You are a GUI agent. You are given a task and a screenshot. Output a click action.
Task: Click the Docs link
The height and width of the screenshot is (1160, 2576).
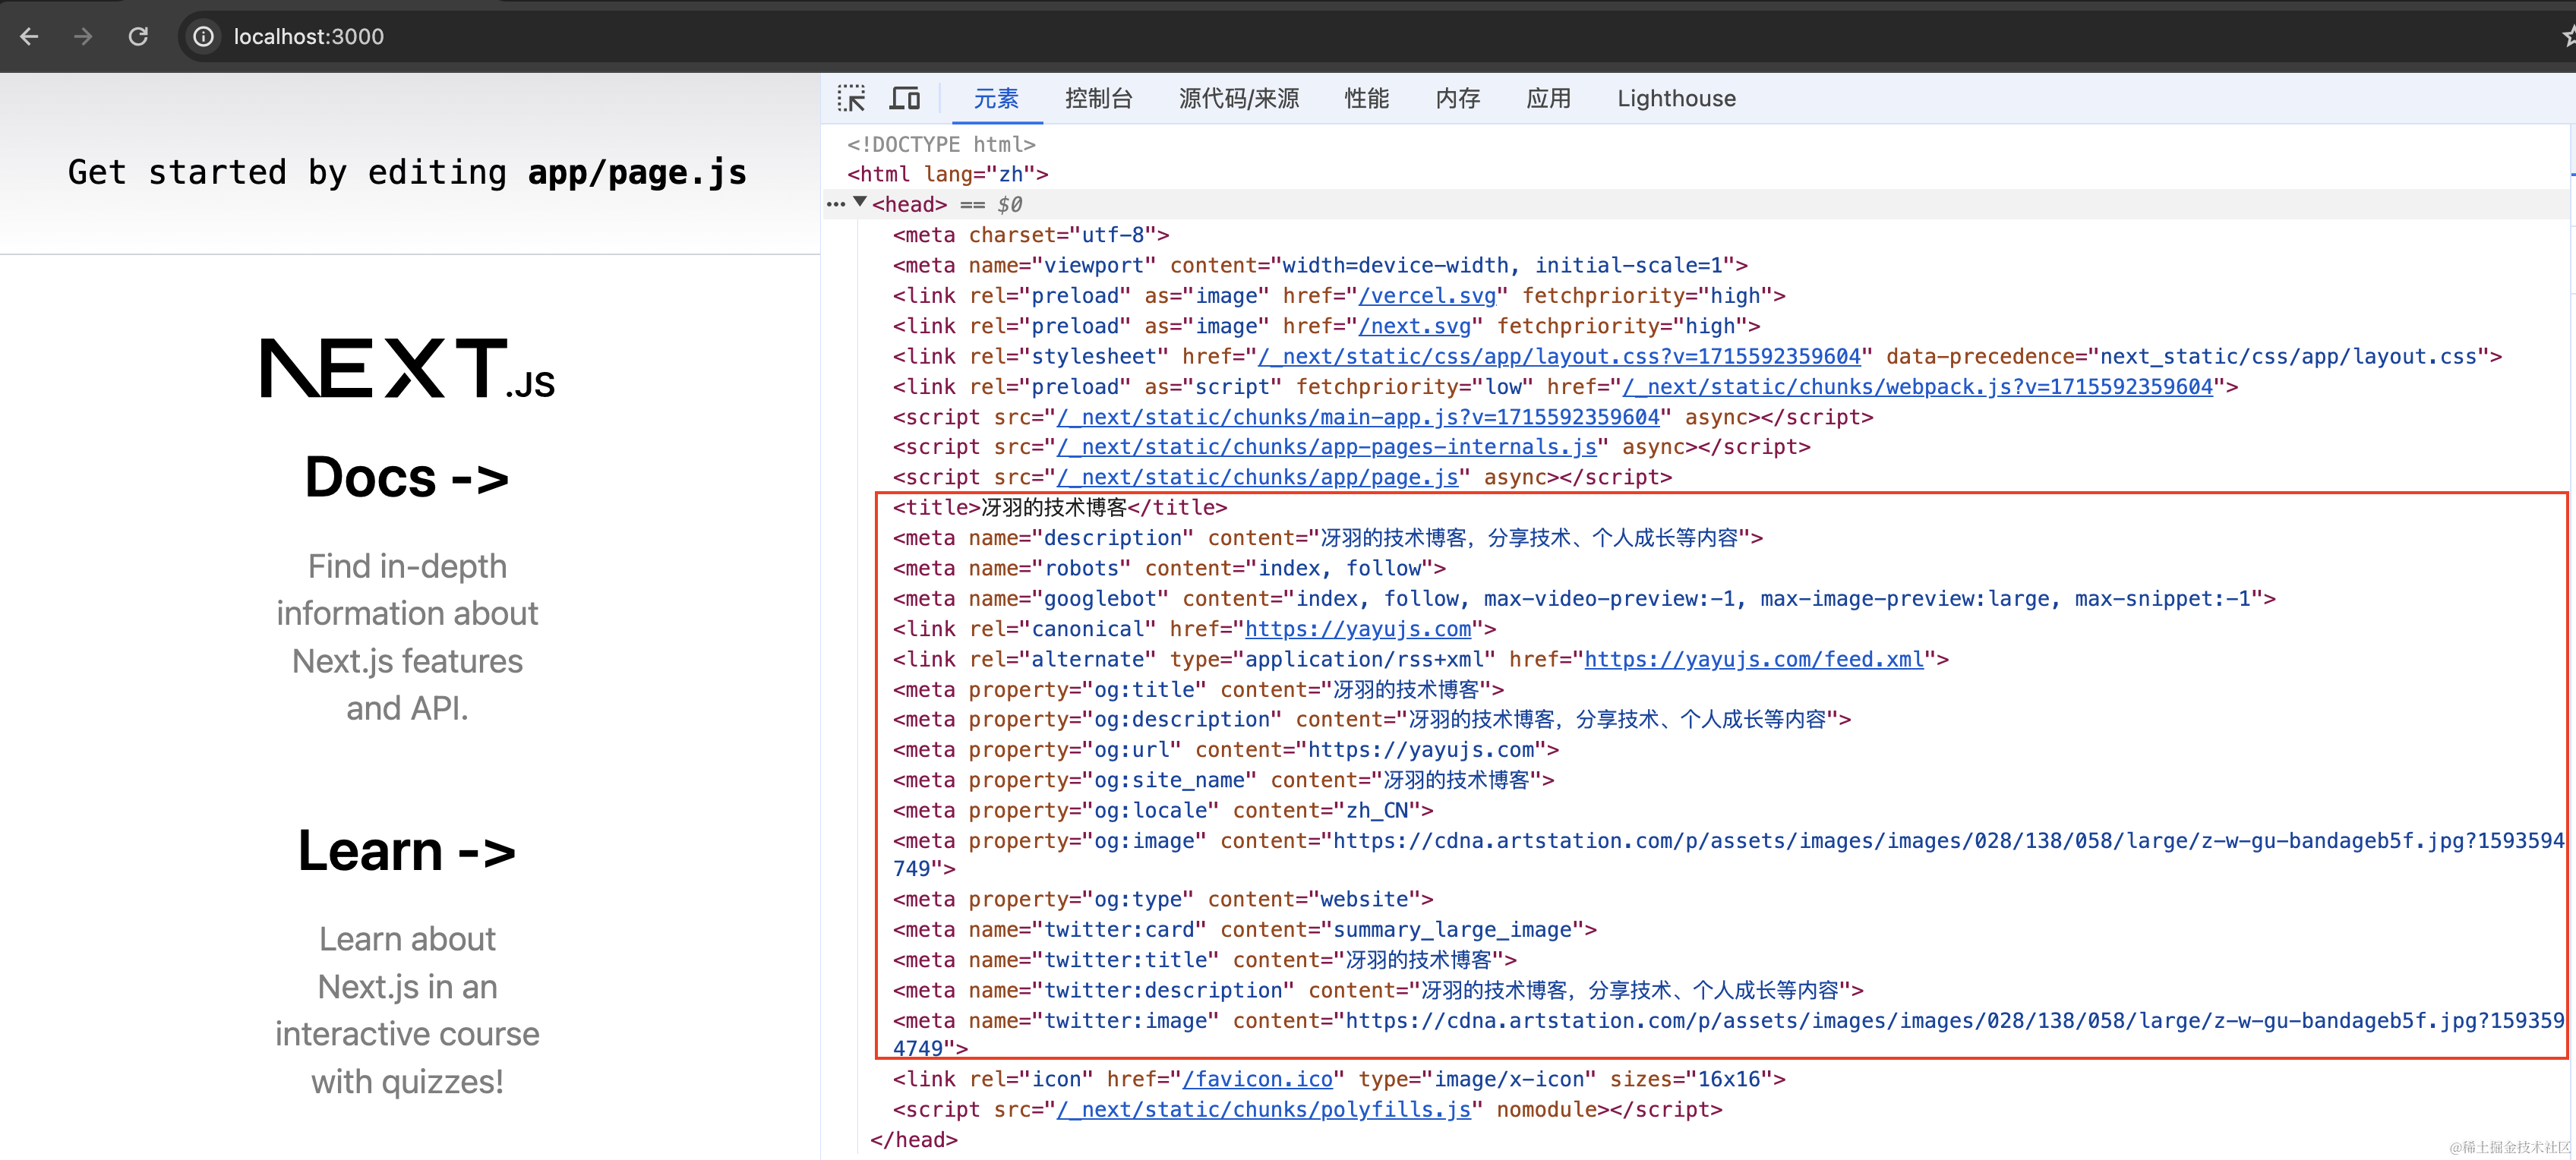tap(406, 477)
